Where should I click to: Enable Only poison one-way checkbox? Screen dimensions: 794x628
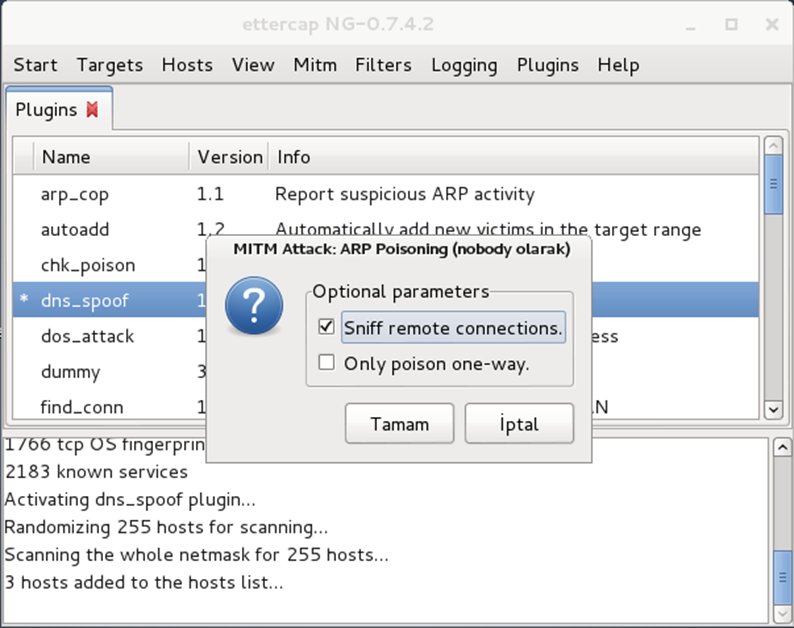pyautogui.click(x=327, y=363)
